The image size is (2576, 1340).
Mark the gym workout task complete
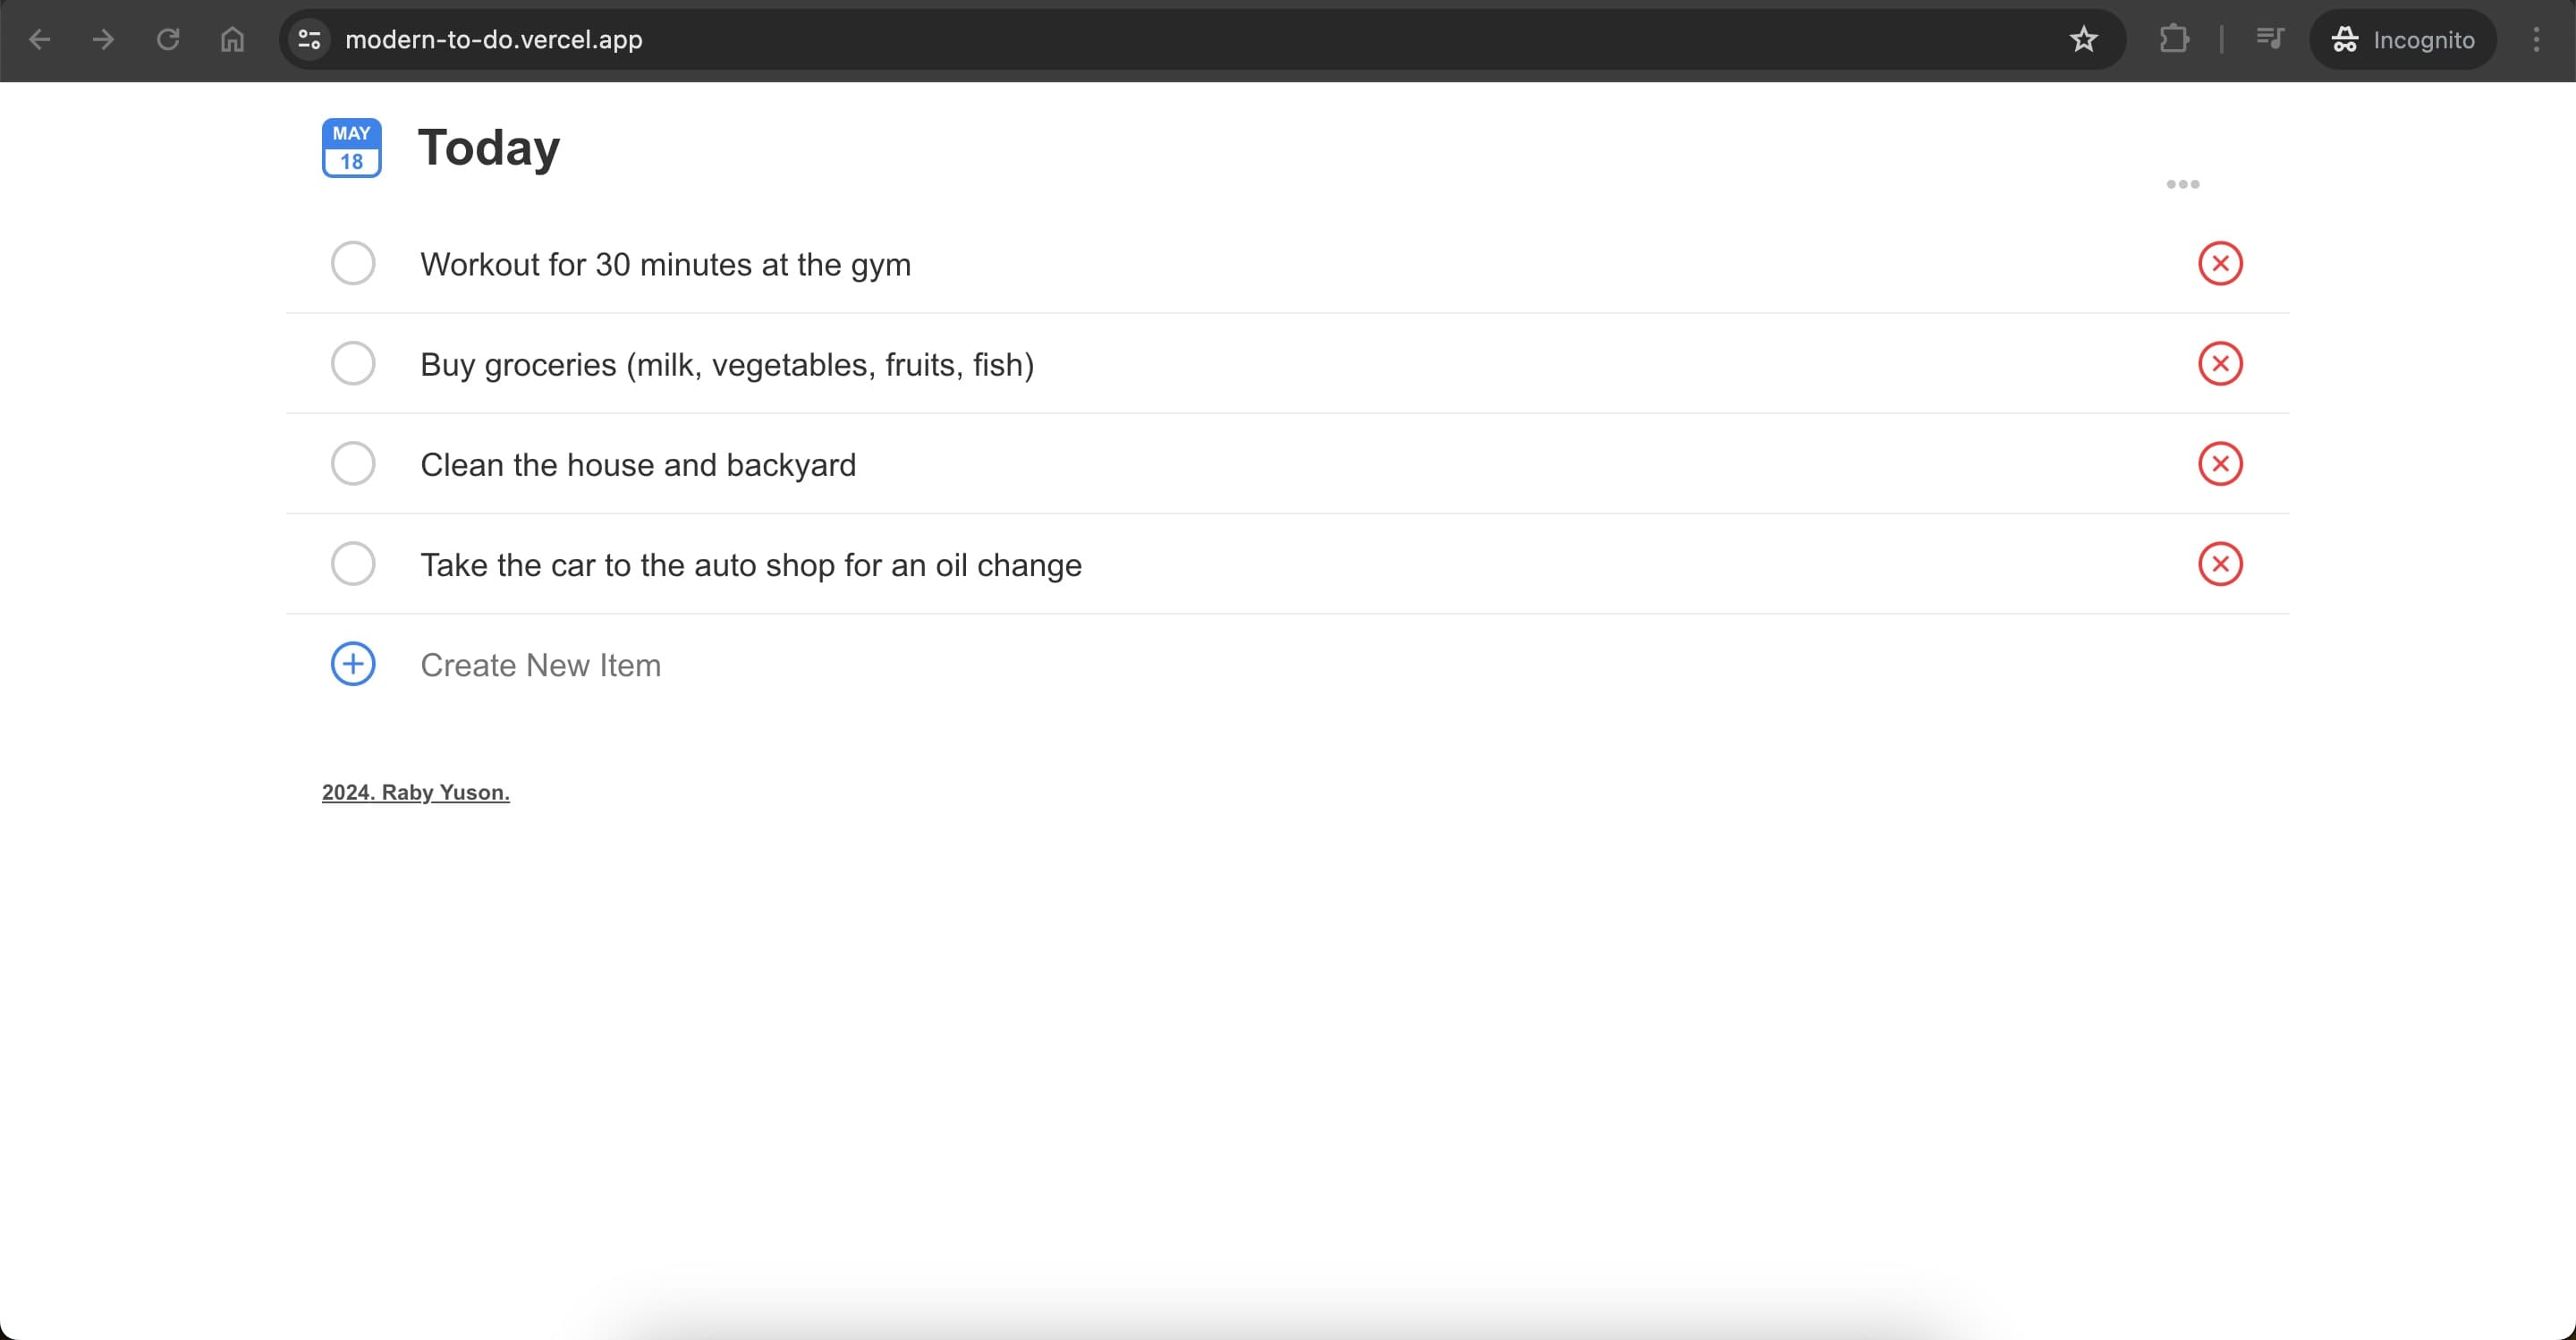click(353, 264)
